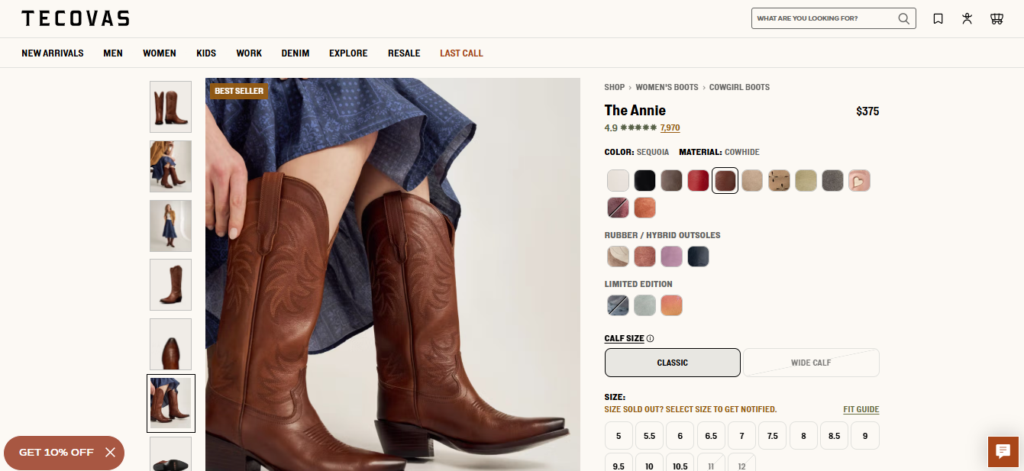Select size 6.5
The image size is (1024, 471).
[711, 436]
